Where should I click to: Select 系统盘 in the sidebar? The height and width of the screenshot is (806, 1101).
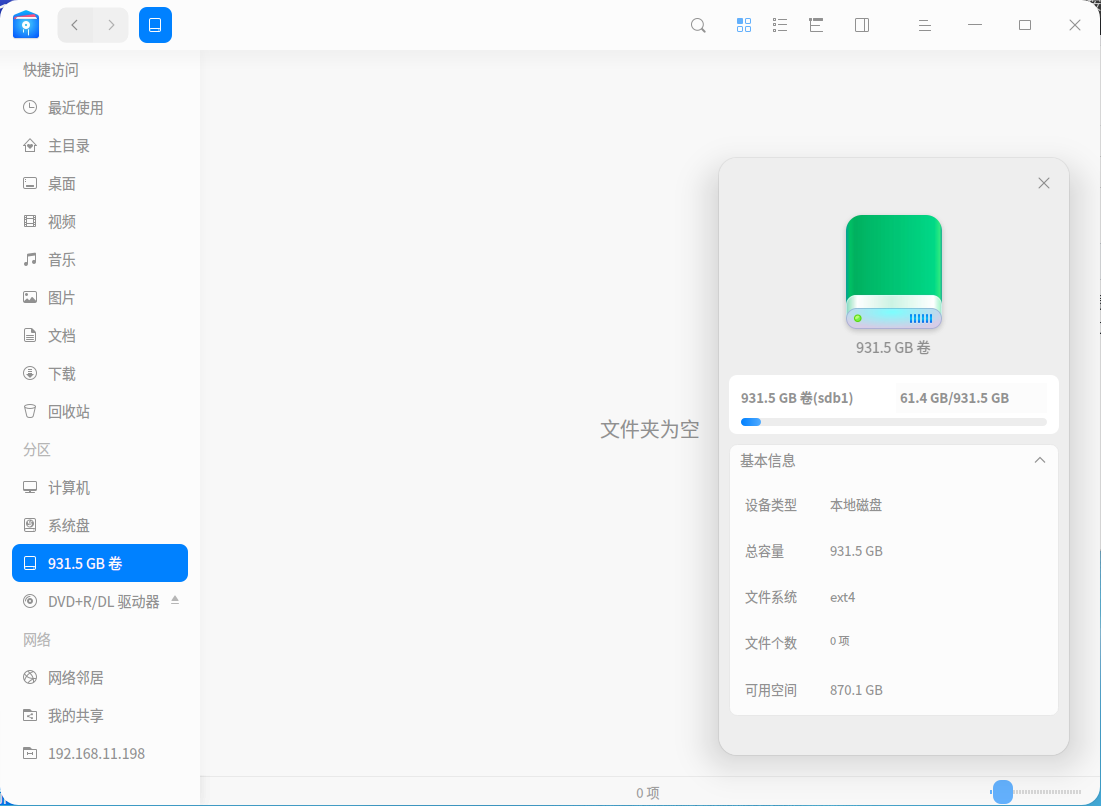(x=70, y=526)
